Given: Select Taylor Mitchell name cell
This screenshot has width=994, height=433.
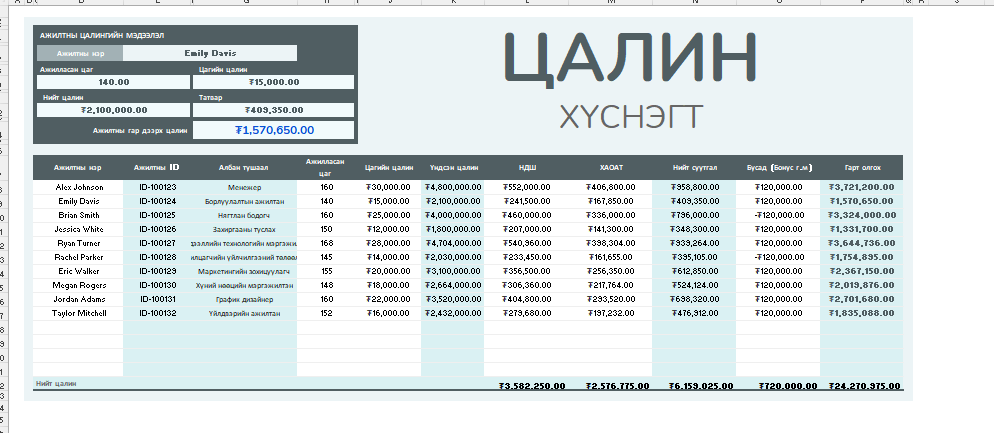Looking at the screenshot, I should pos(78,313).
